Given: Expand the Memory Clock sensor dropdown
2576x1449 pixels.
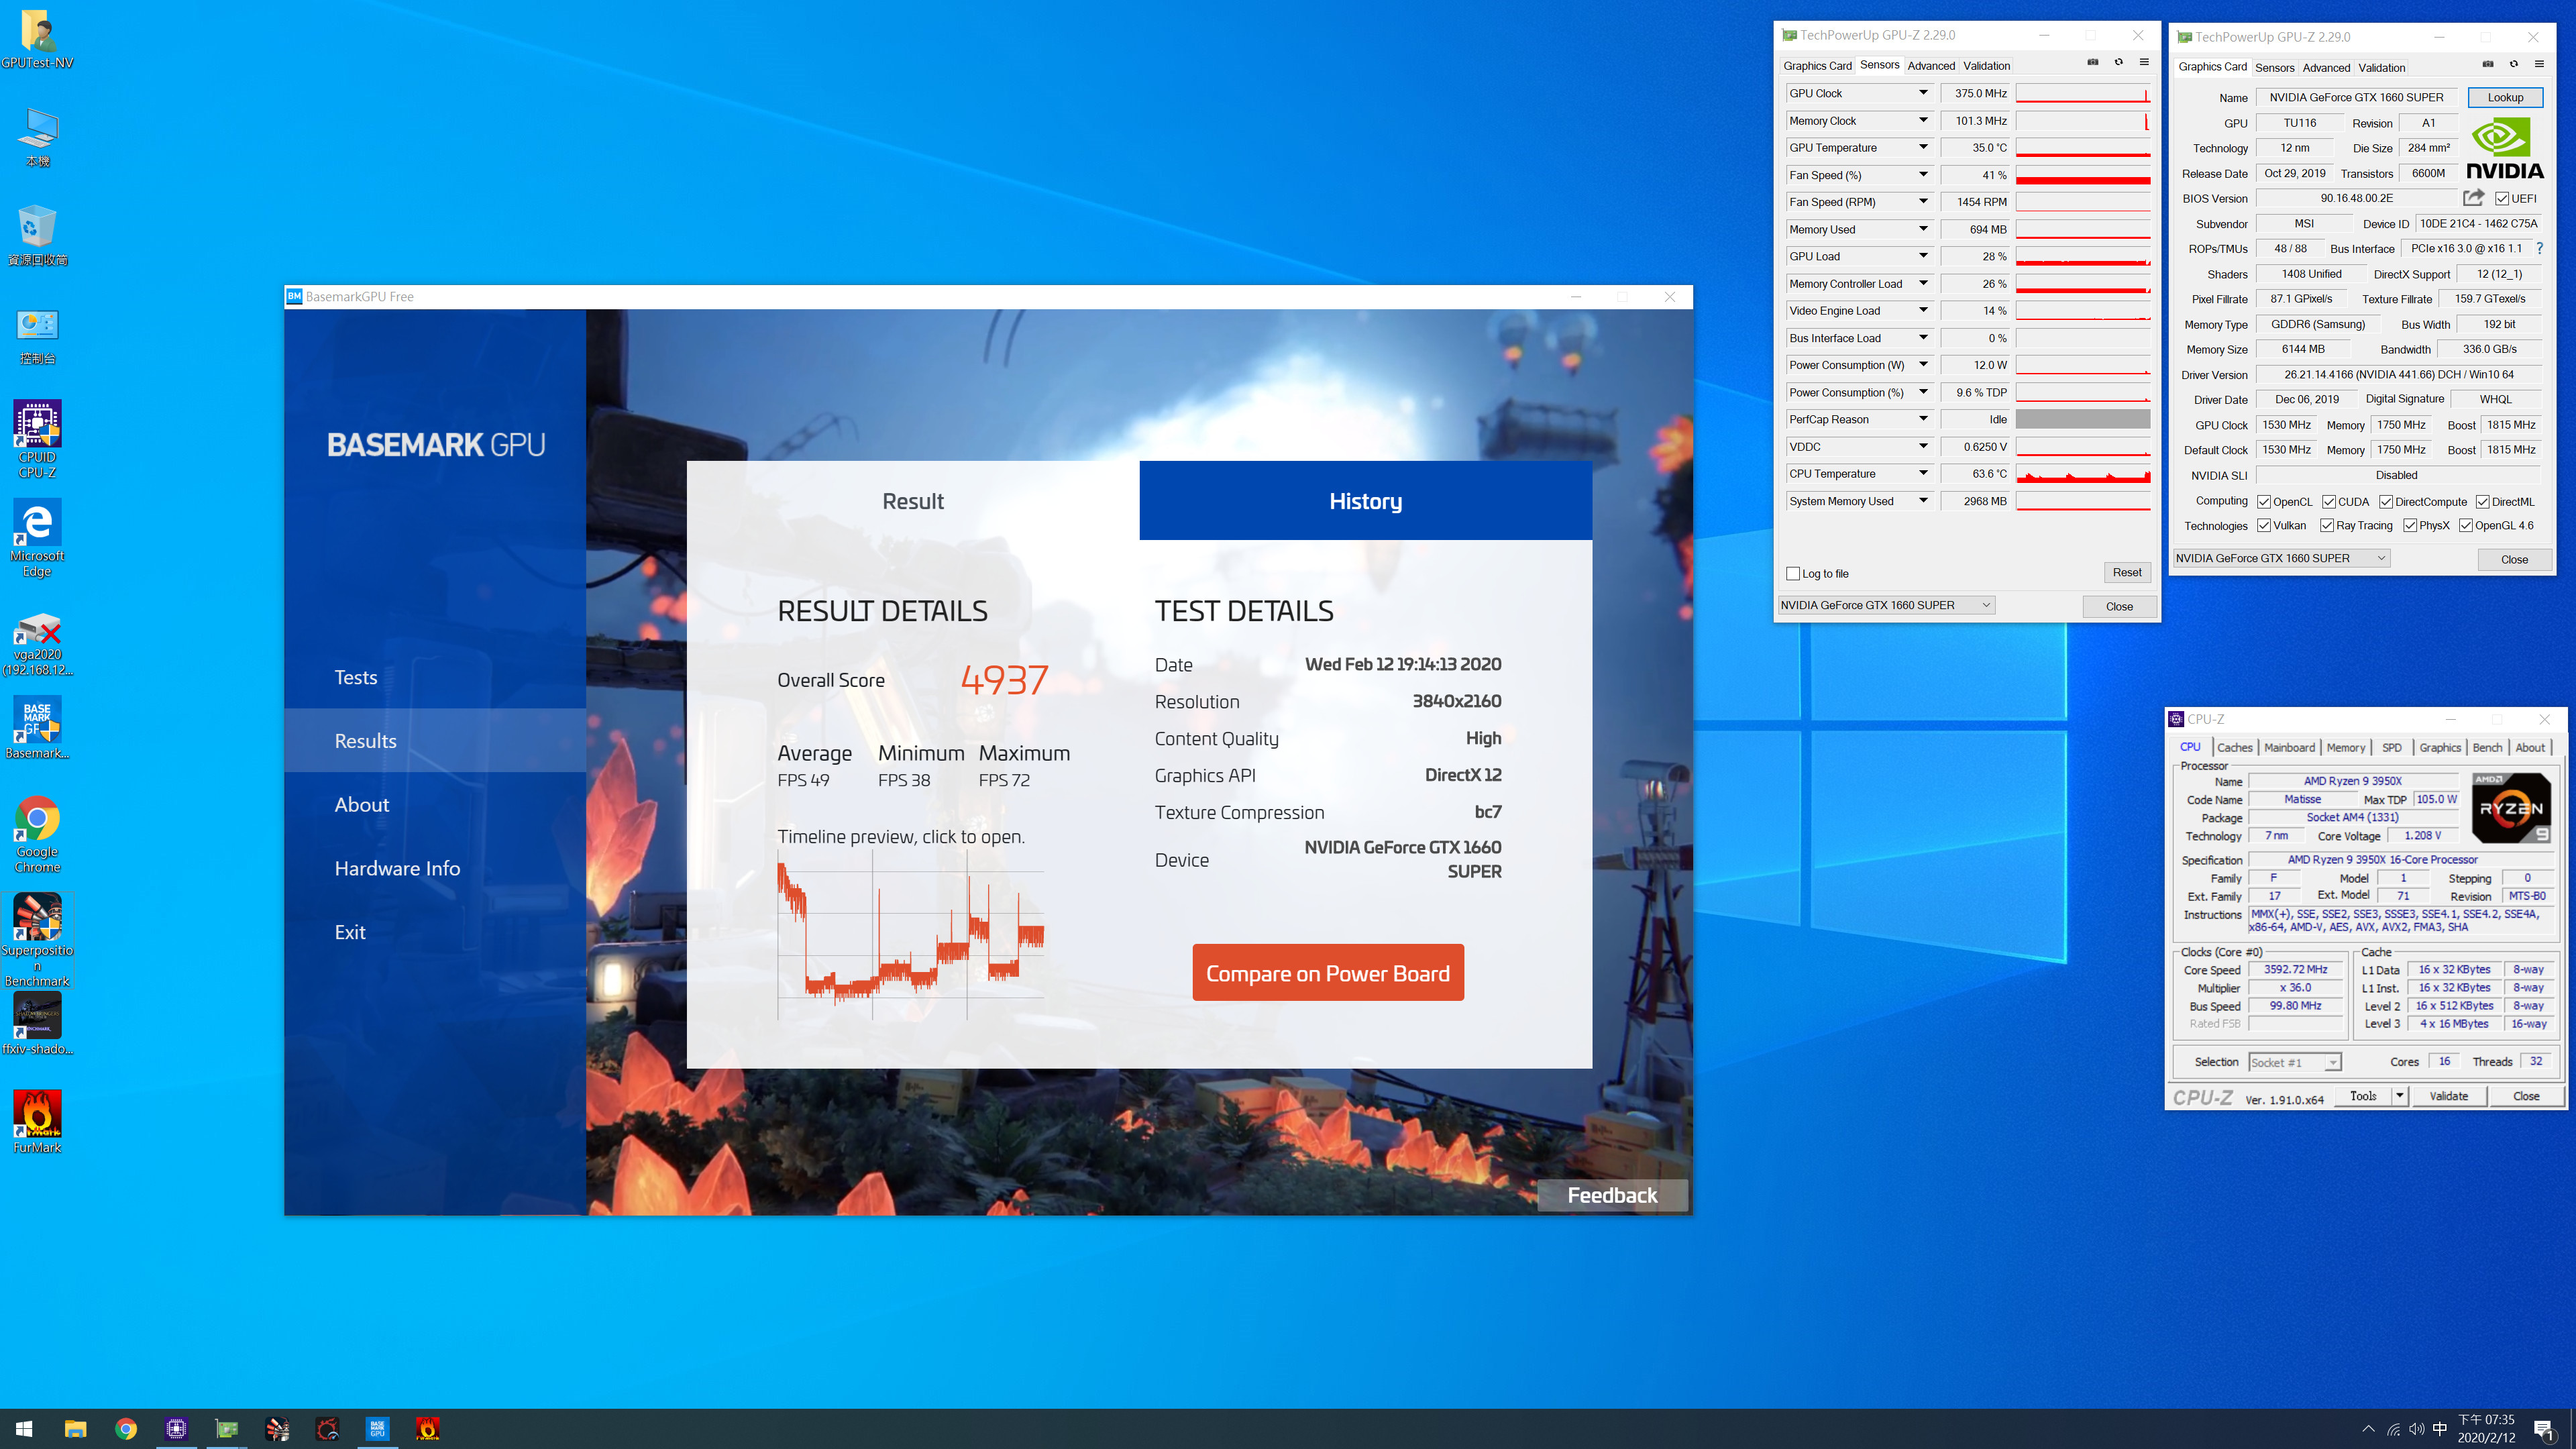Looking at the screenshot, I should pyautogui.click(x=1923, y=120).
